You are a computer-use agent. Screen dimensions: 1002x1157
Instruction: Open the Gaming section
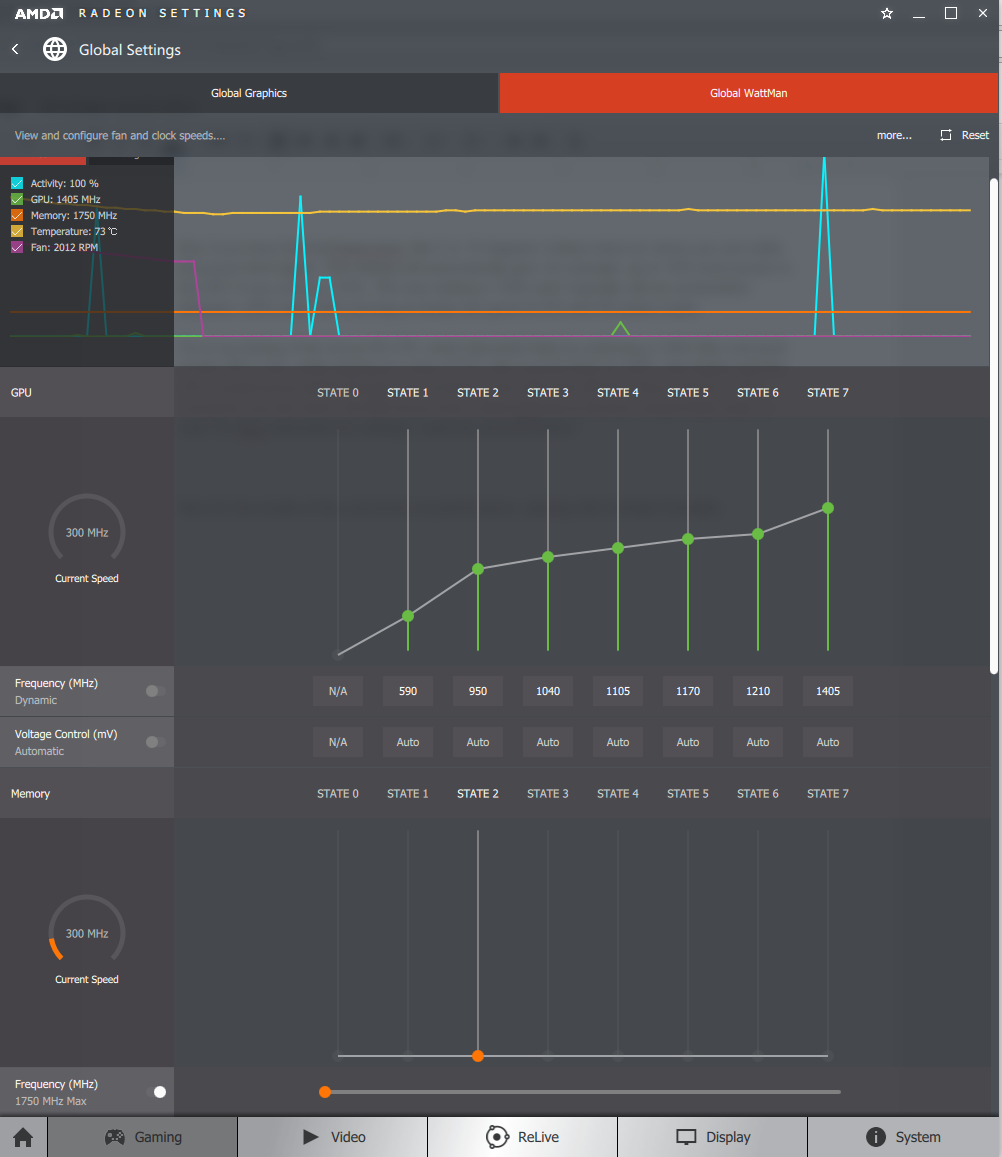(143, 1137)
